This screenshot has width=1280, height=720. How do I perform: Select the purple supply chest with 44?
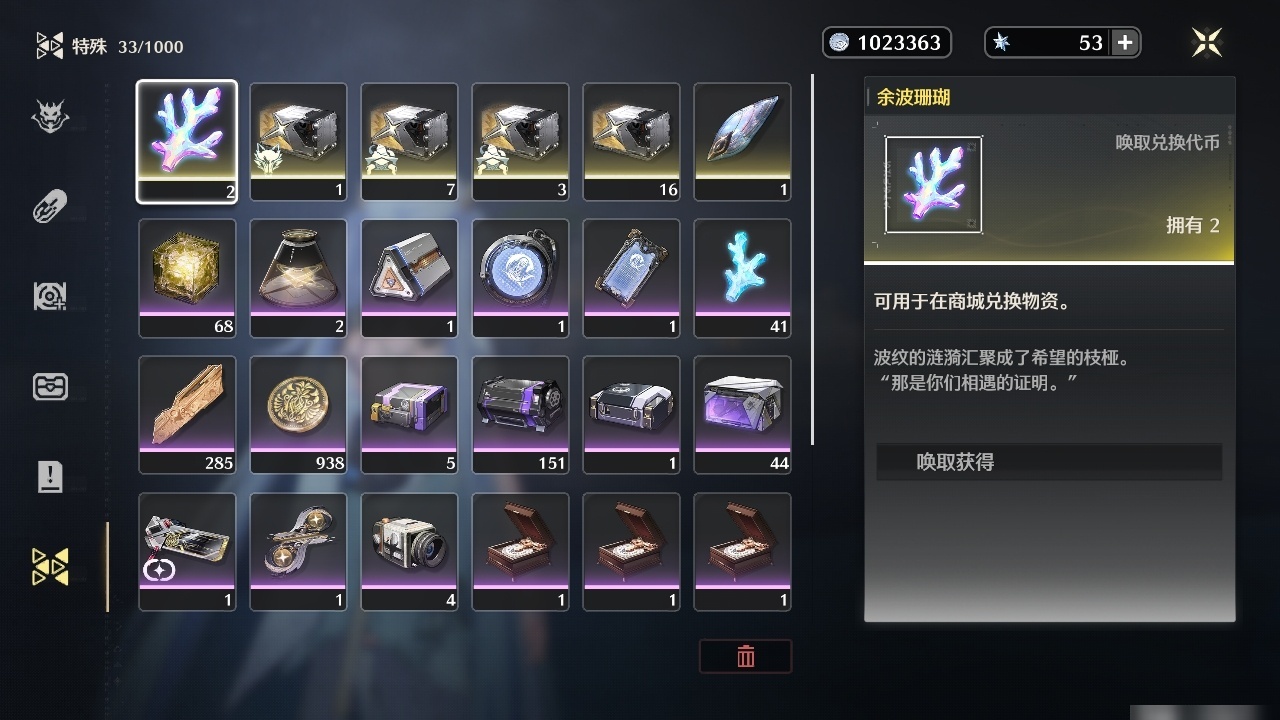tap(742, 415)
